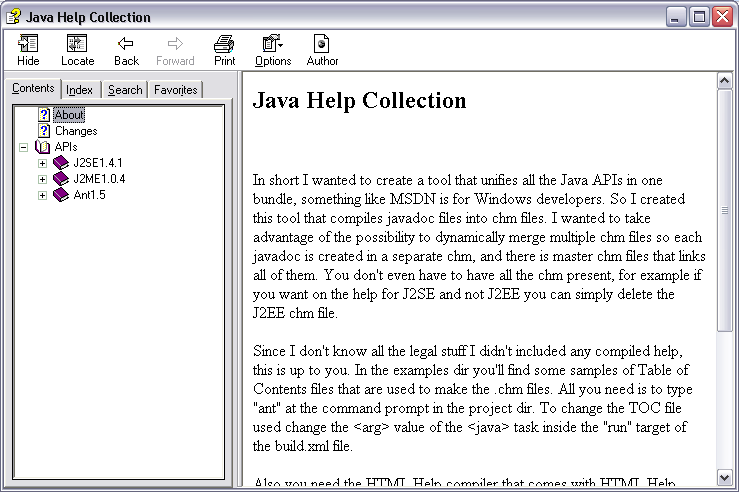Screen dimensions: 739x492
Task: Click the Locate toolbar icon
Action: (x=77, y=44)
